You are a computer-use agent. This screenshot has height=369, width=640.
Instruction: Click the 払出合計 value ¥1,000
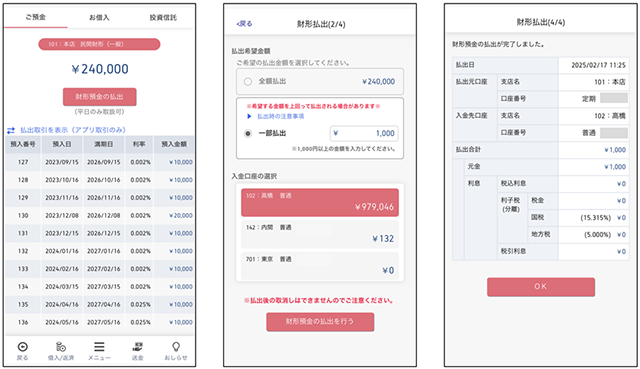(615, 150)
